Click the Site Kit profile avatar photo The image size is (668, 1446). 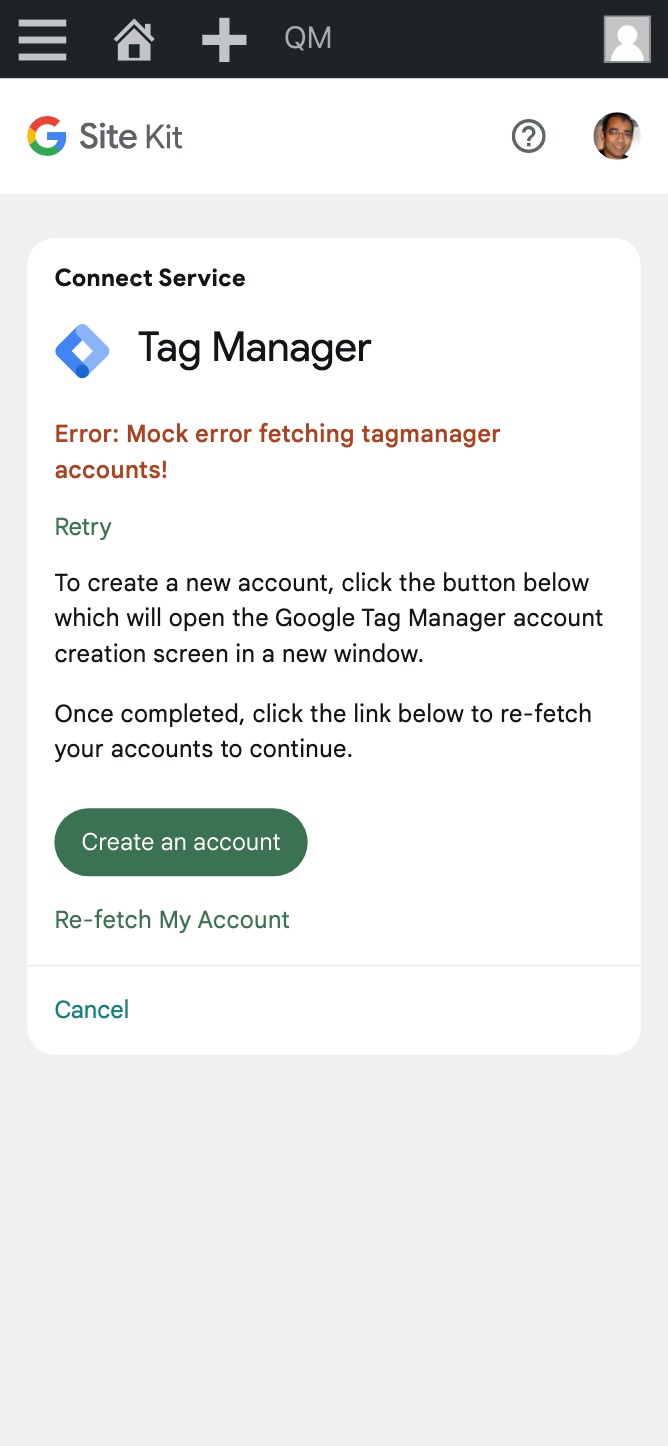coord(616,135)
